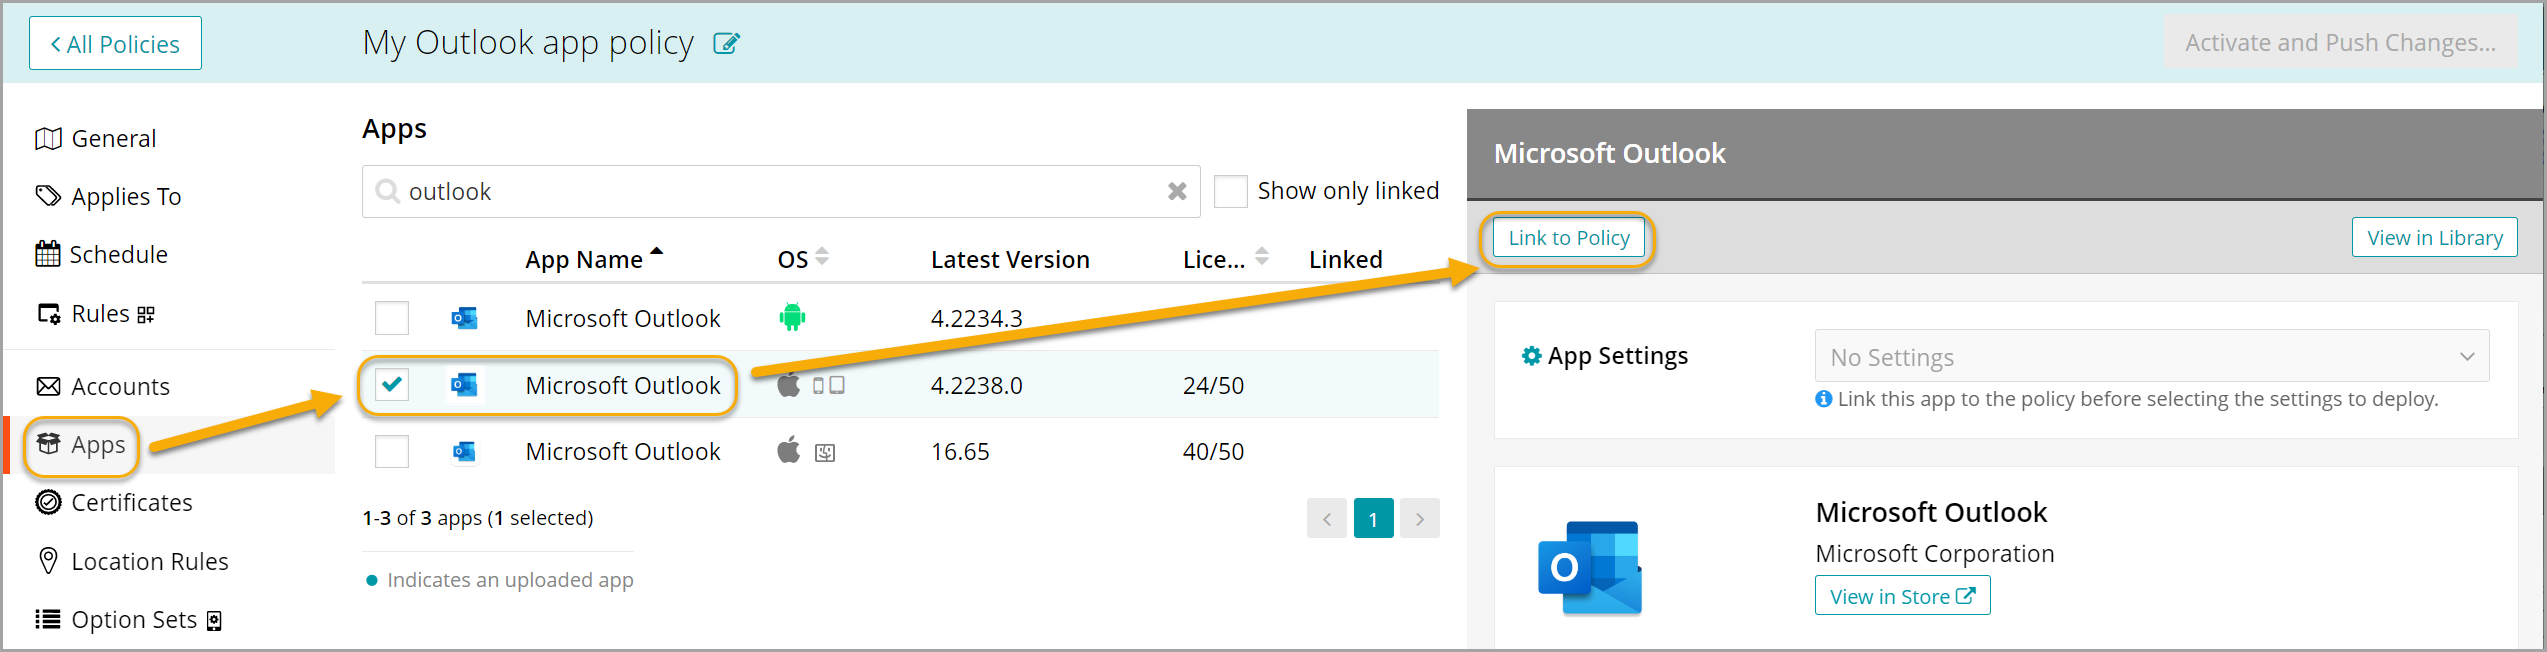Click the Link to Policy button
The image size is (2547, 652).
coord(1568,238)
